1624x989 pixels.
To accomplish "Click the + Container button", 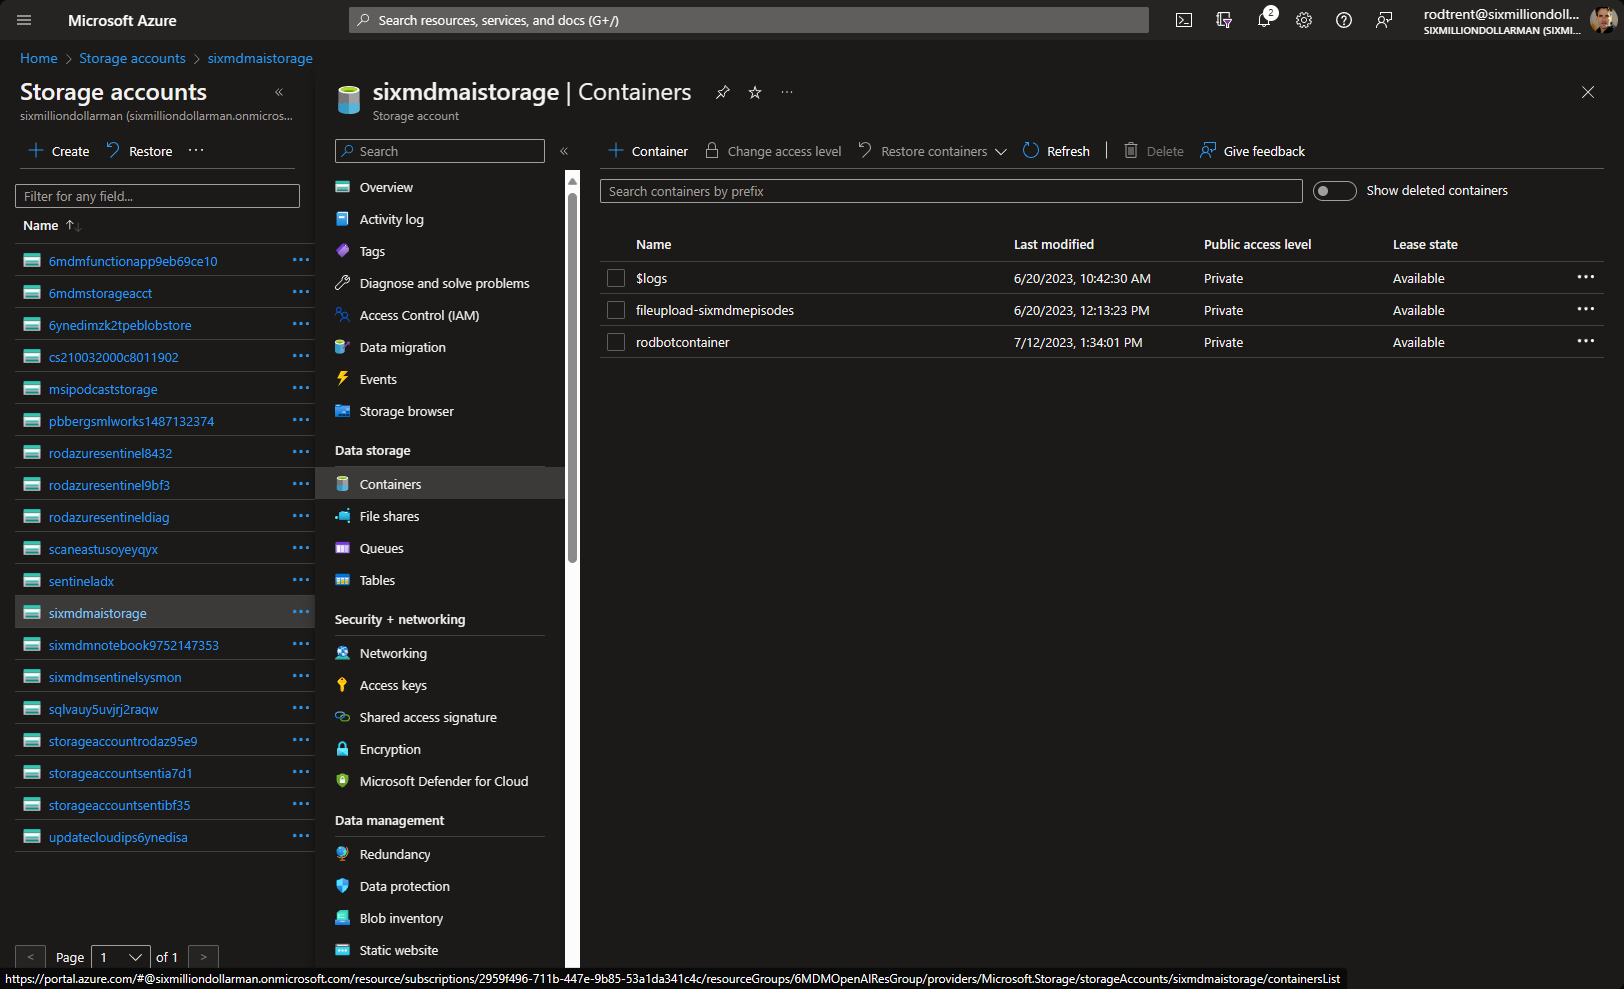I will point(648,151).
